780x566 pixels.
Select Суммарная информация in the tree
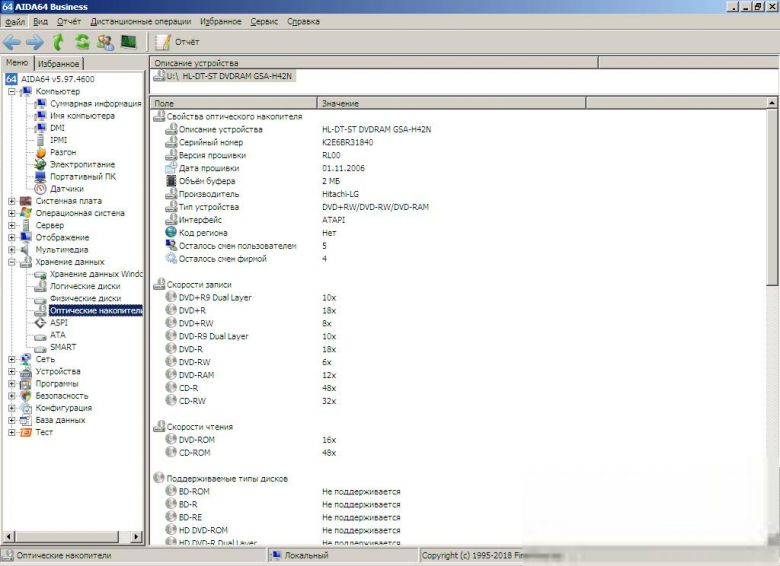pyautogui.click(x=96, y=103)
